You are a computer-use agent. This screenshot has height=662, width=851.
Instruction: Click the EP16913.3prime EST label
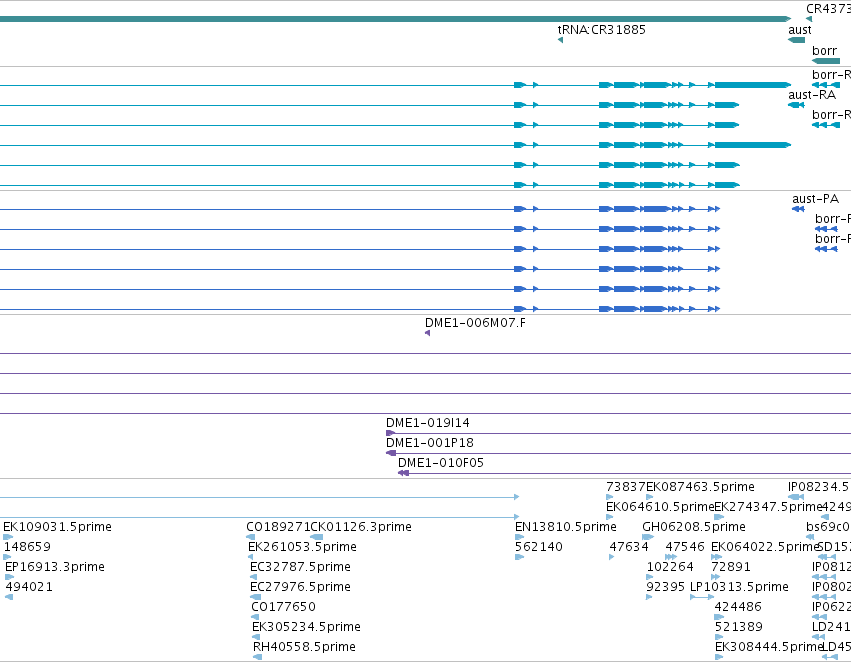click(55, 567)
